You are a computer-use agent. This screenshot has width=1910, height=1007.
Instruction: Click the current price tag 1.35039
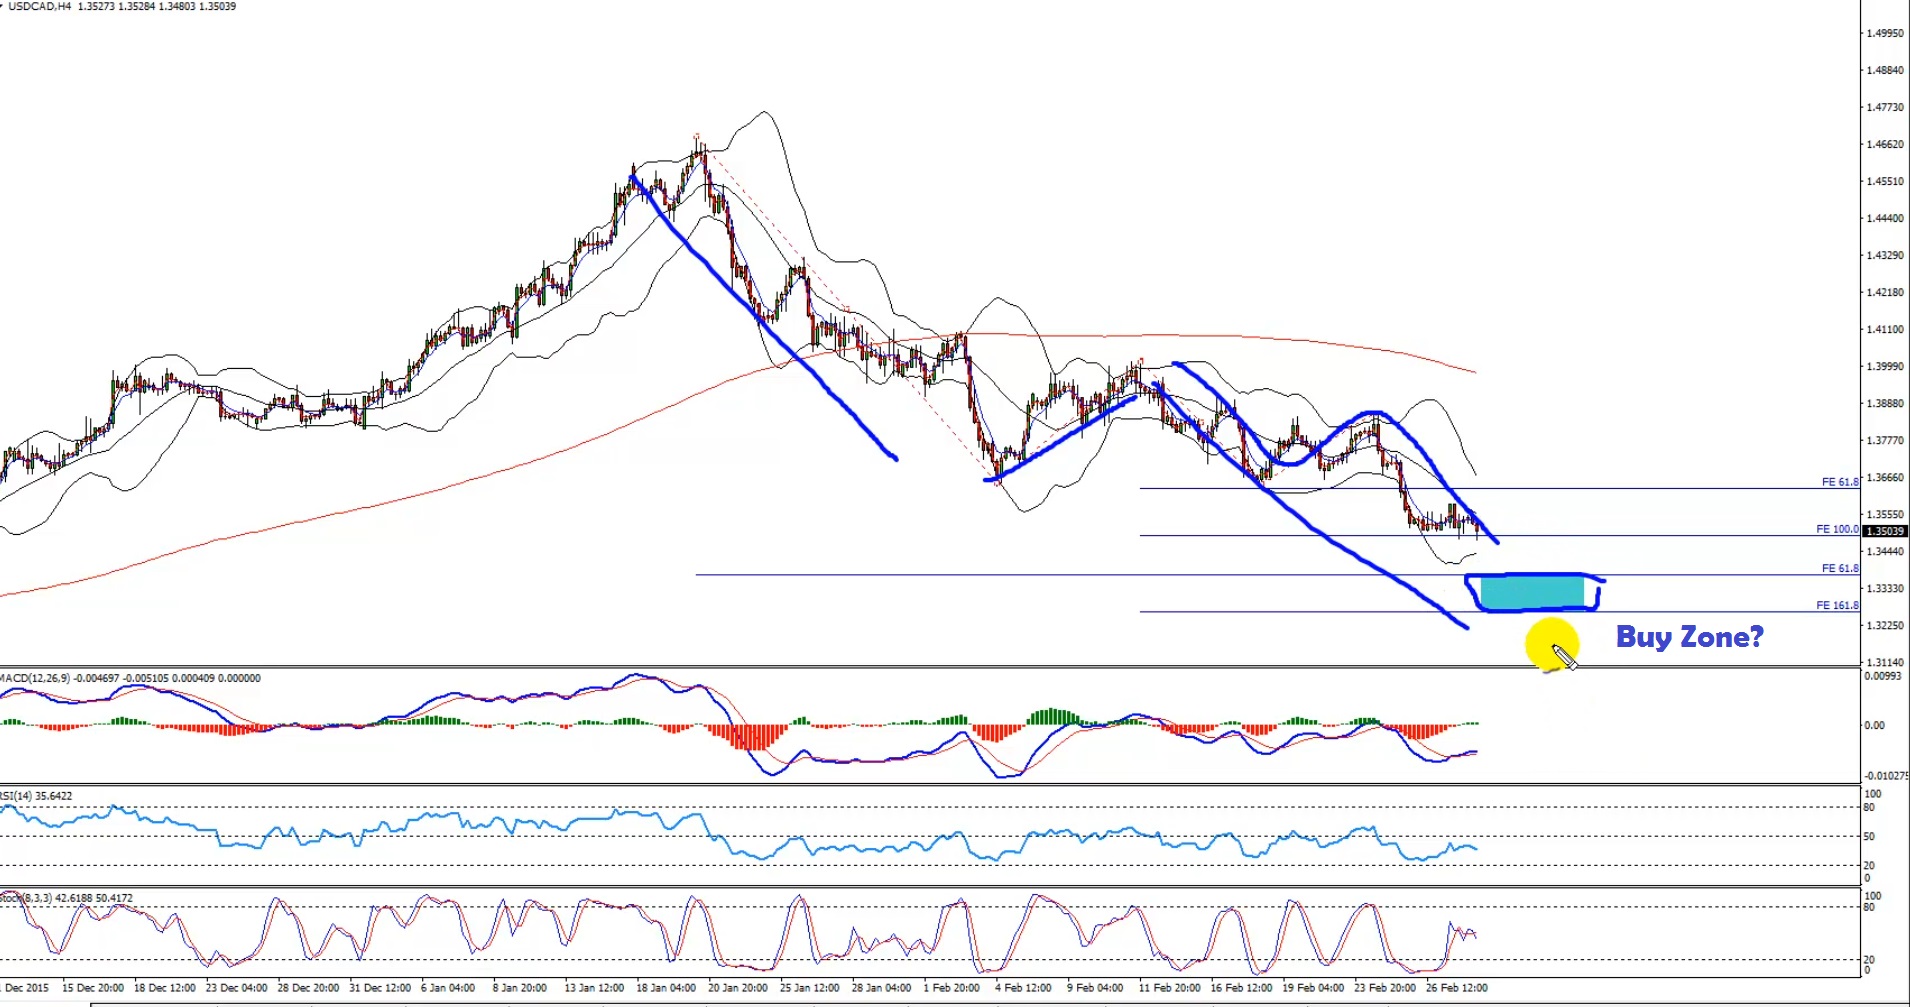(x=1885, y=531)
